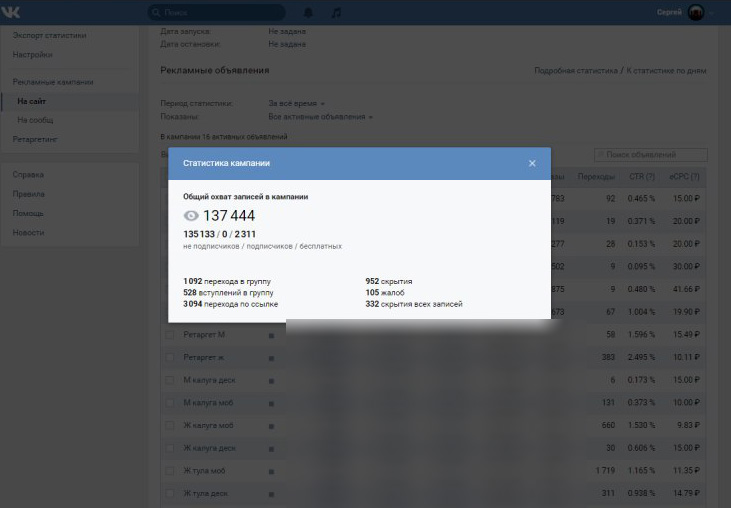Screen dimensions: 731x508
Task: Sort by the CTR column header
Action: tap(641, 177)
